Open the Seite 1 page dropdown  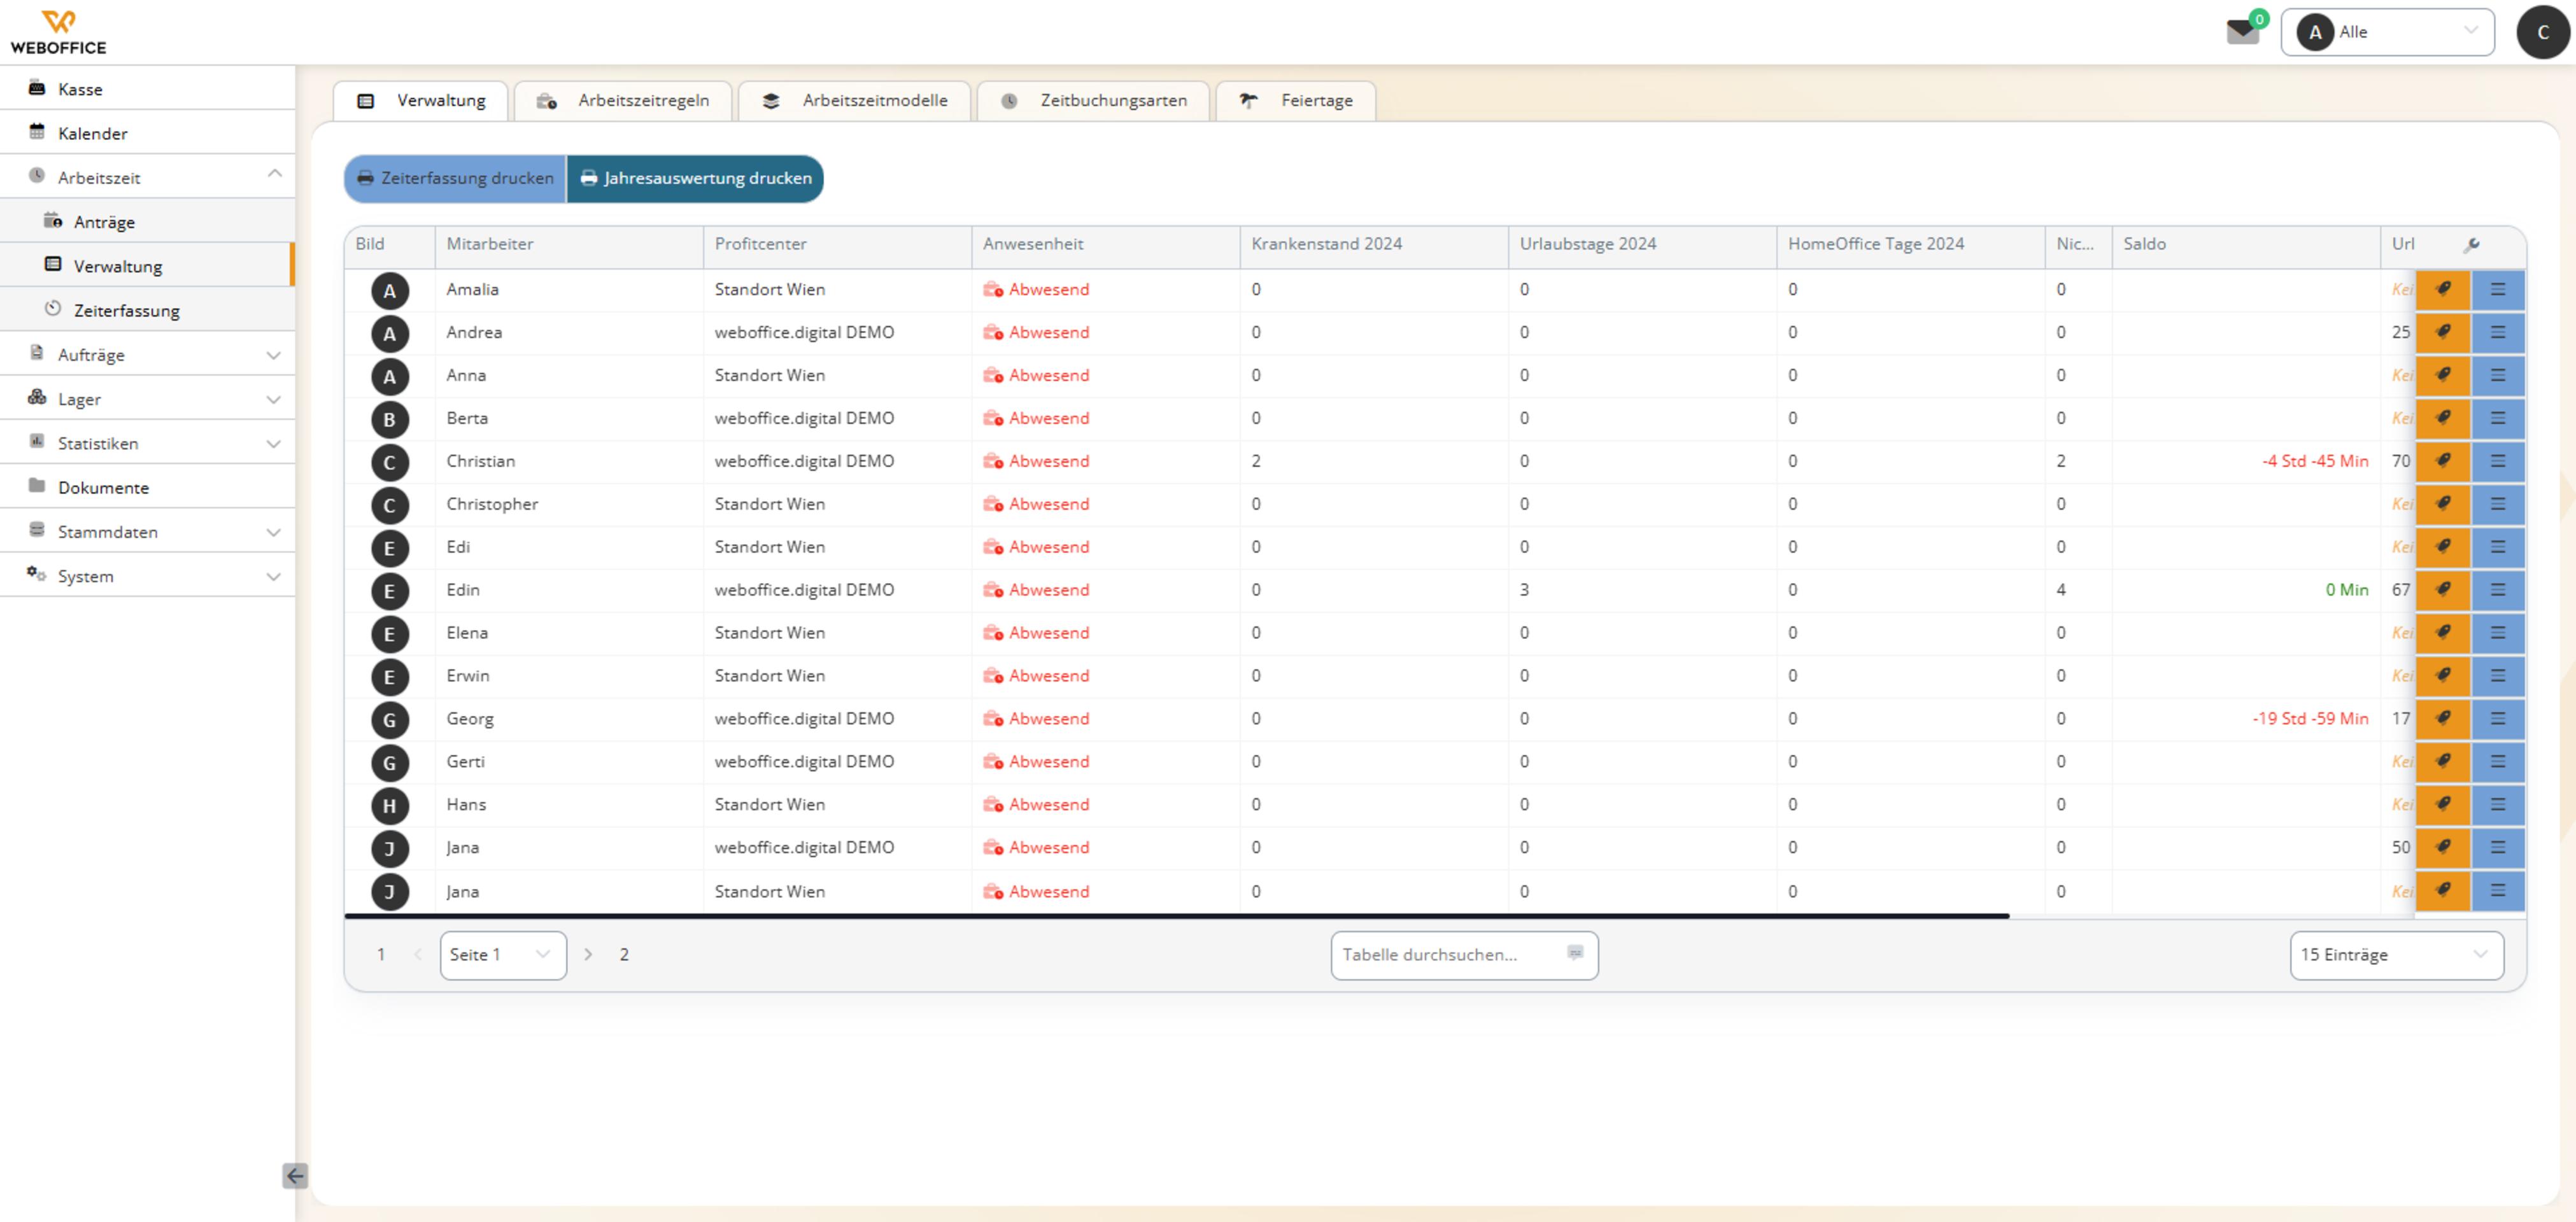coord(503,955)
